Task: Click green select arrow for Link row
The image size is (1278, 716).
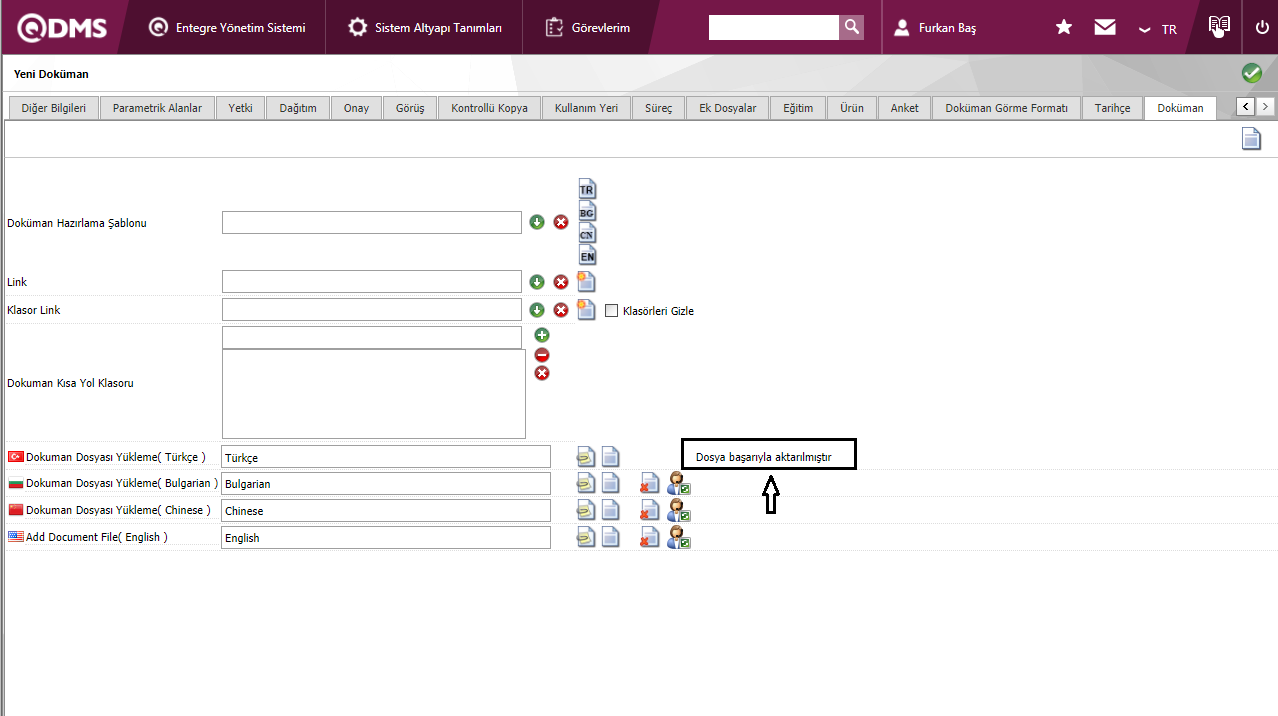Action: click(x=537, y=282)
